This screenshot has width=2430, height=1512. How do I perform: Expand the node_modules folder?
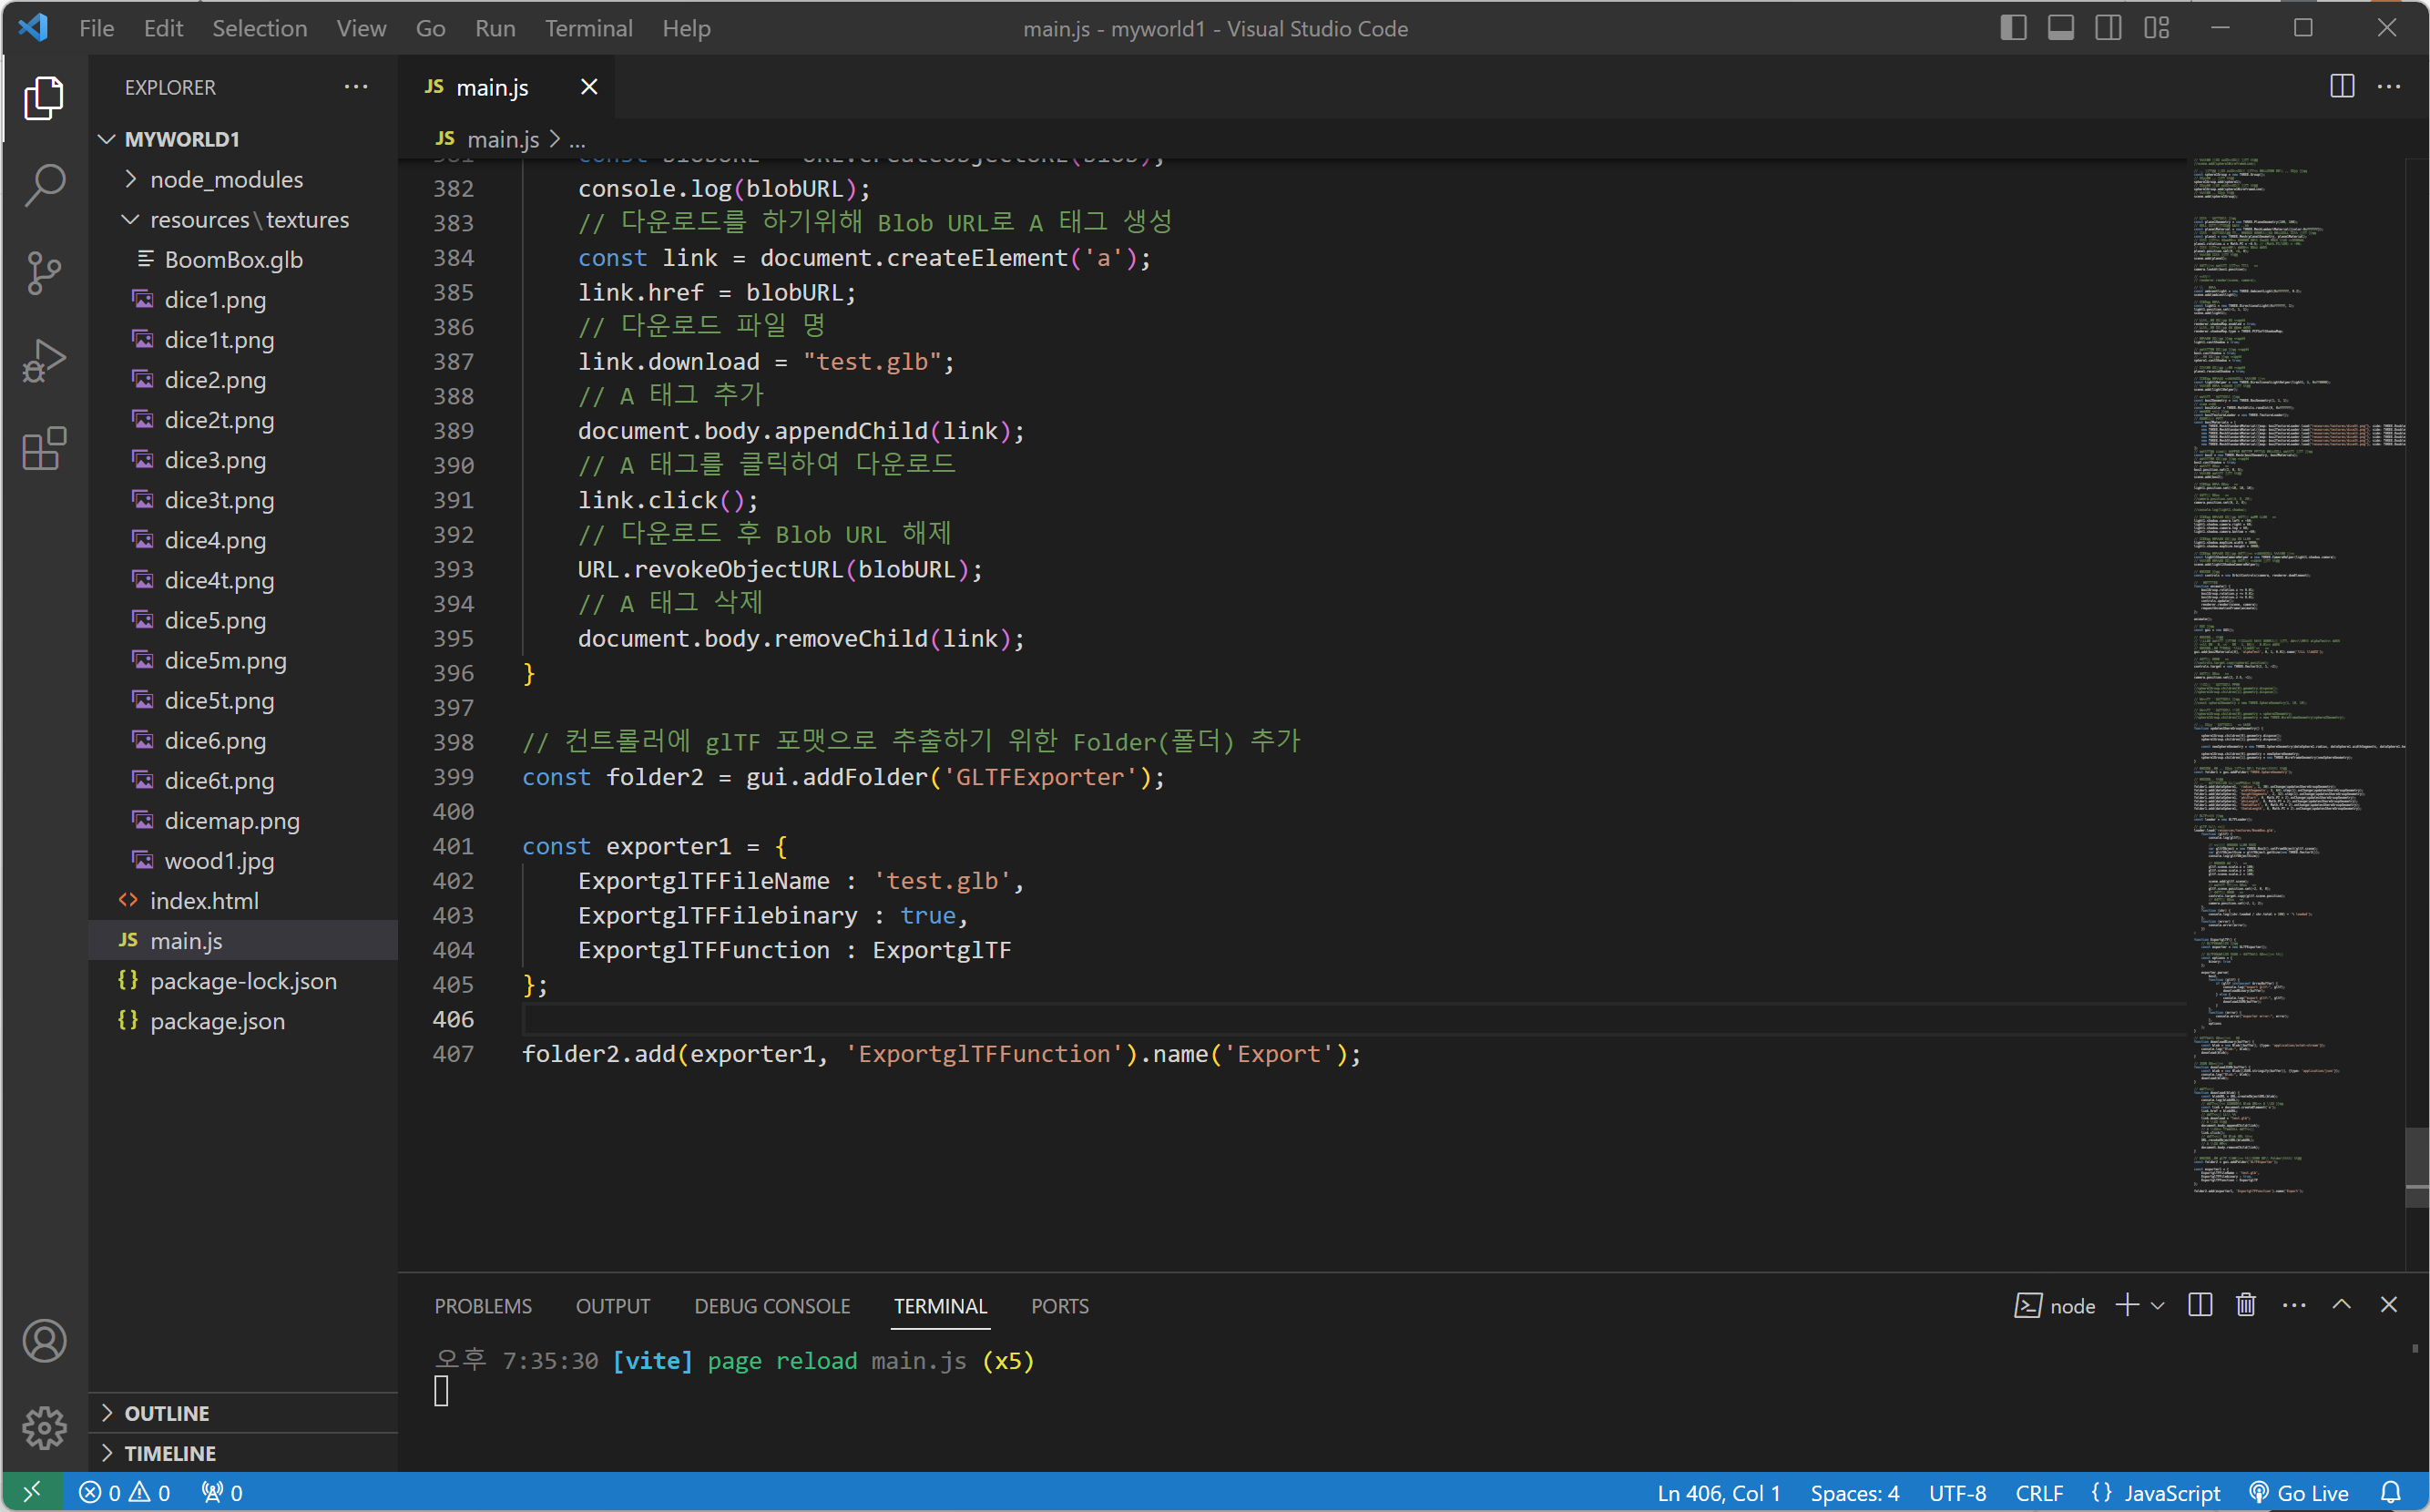pyautogui.click(x=226, y=179)
